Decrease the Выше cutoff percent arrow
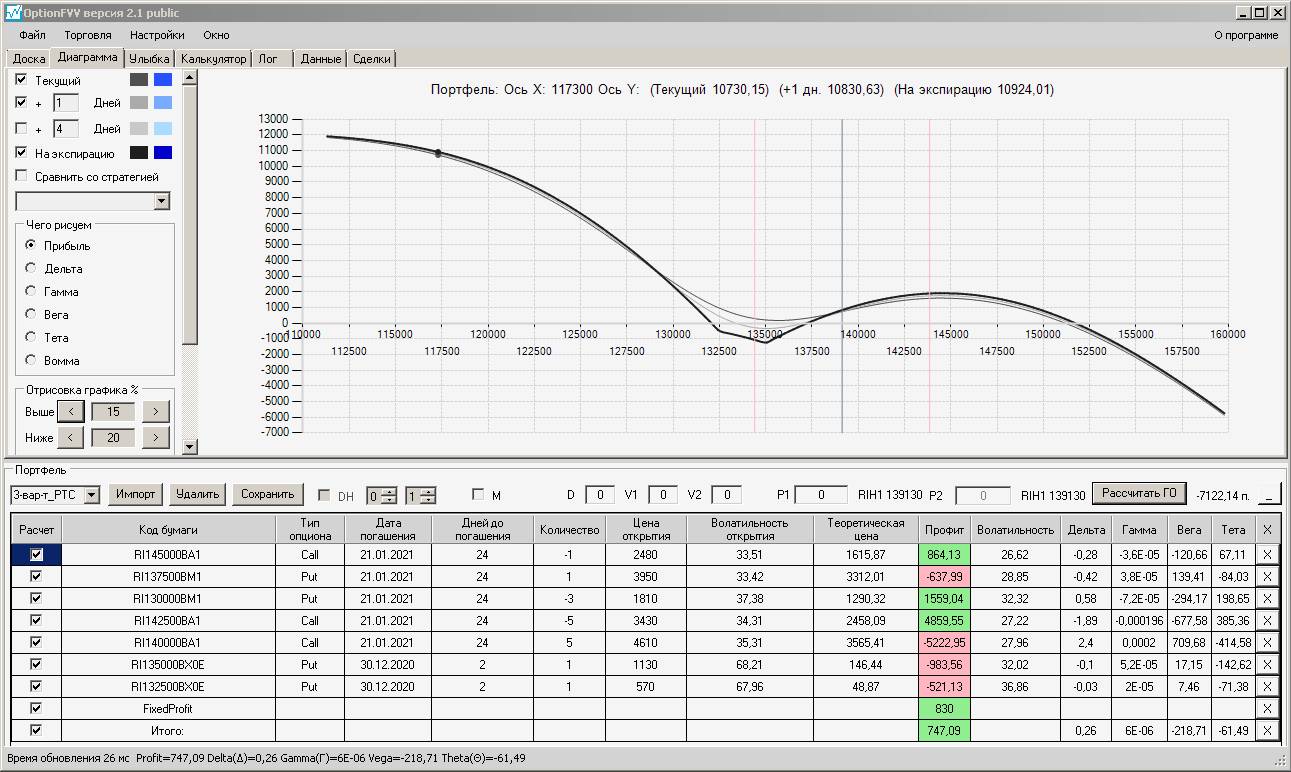Screen dimensions: 1291x772 point(71,411)
